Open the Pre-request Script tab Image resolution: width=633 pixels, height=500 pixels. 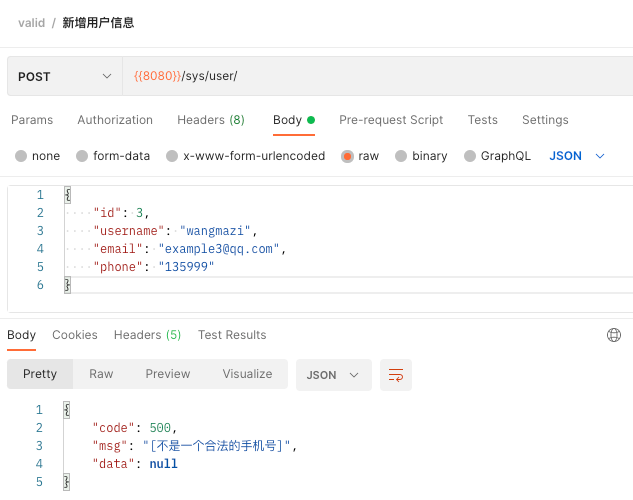(x=391, y=120)
